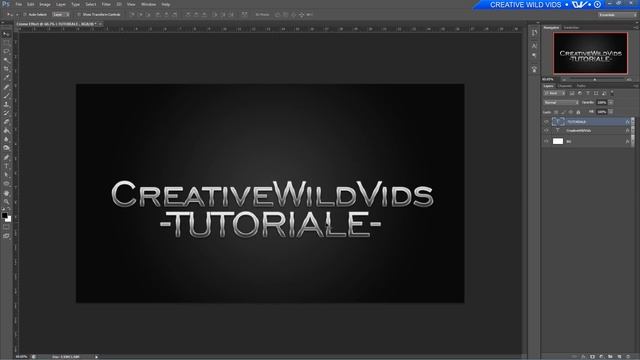Open the collapsed Character panel icon
This screenshot has width=640, height=360.
click(x=534, y=46)
